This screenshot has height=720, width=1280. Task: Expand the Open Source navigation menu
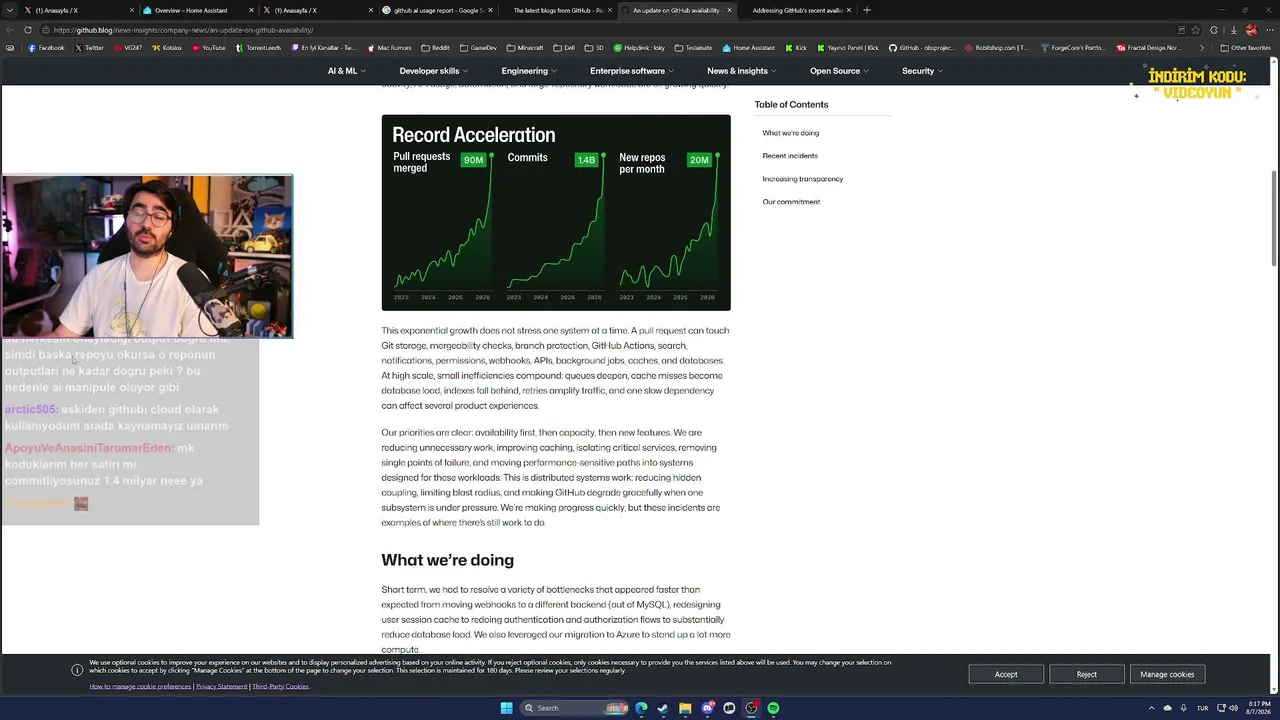click(x=839, y=71)
